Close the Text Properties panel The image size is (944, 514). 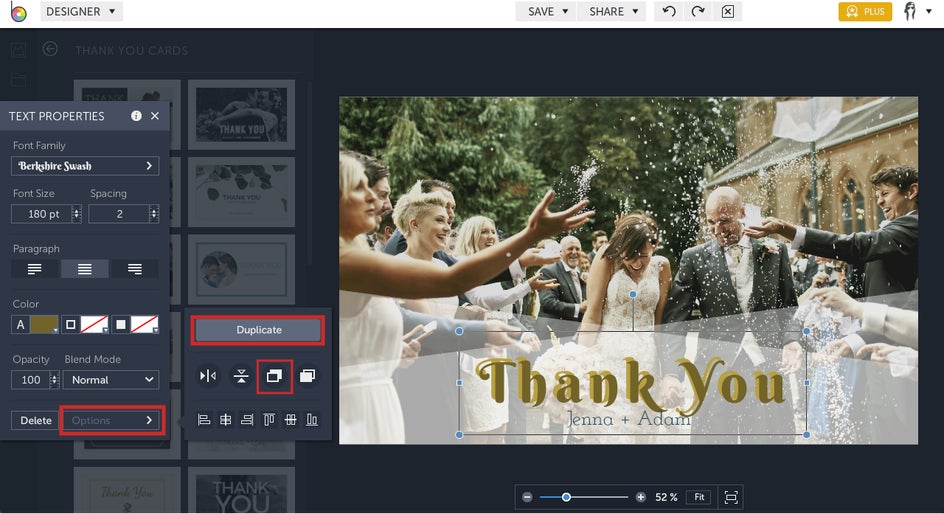pyautogui.click(x=155, y=116)
